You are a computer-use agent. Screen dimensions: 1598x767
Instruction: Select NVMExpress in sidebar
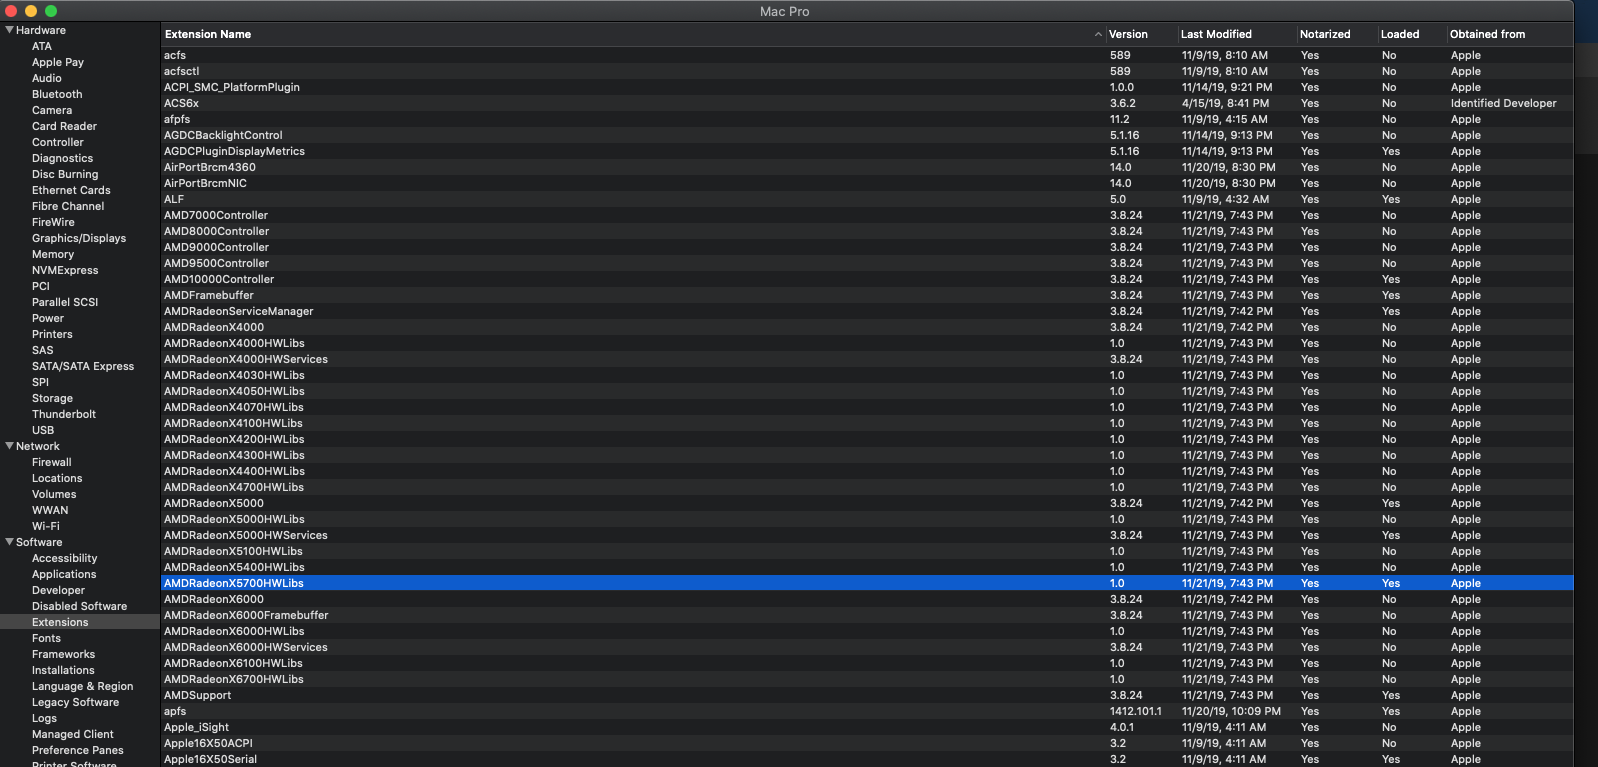65,270
